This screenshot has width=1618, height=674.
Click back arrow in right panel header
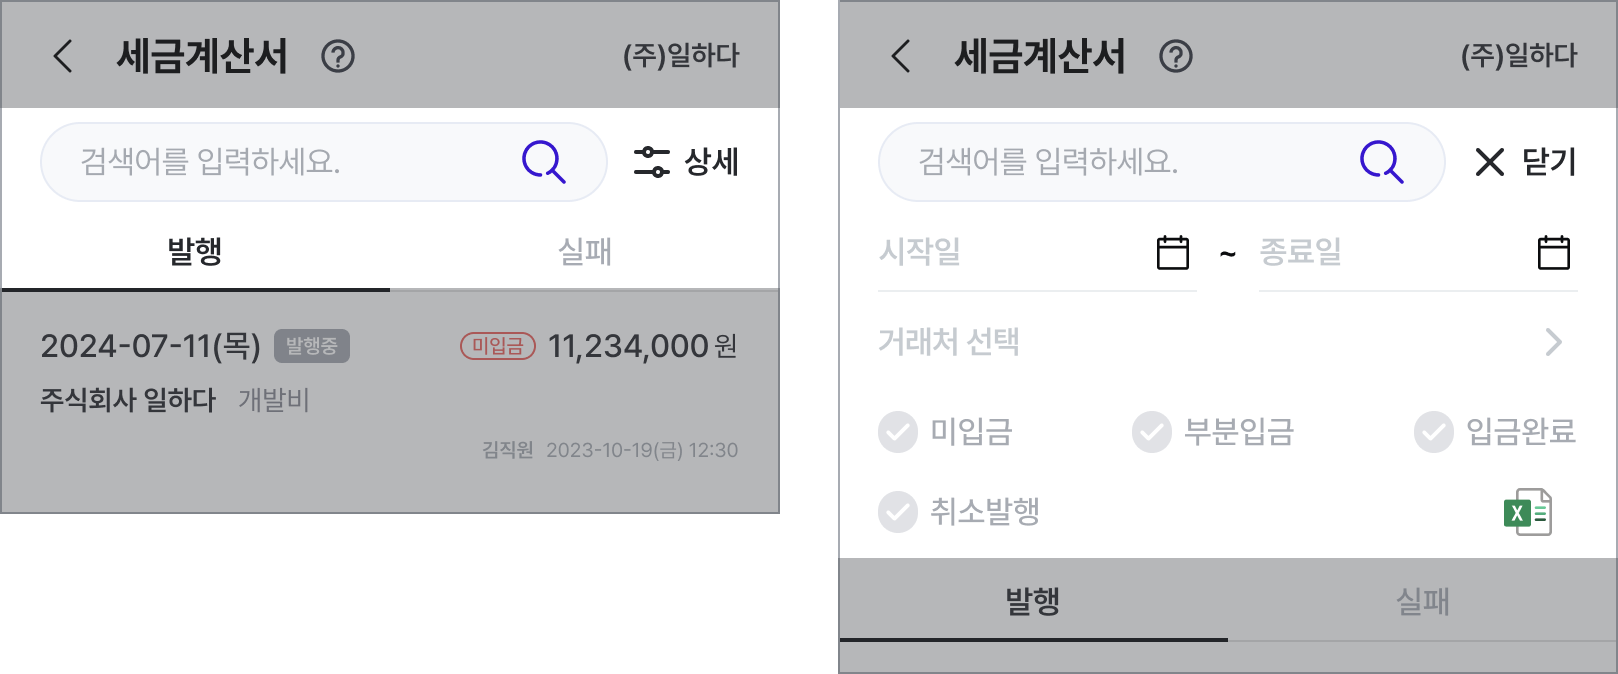point(901,56)
